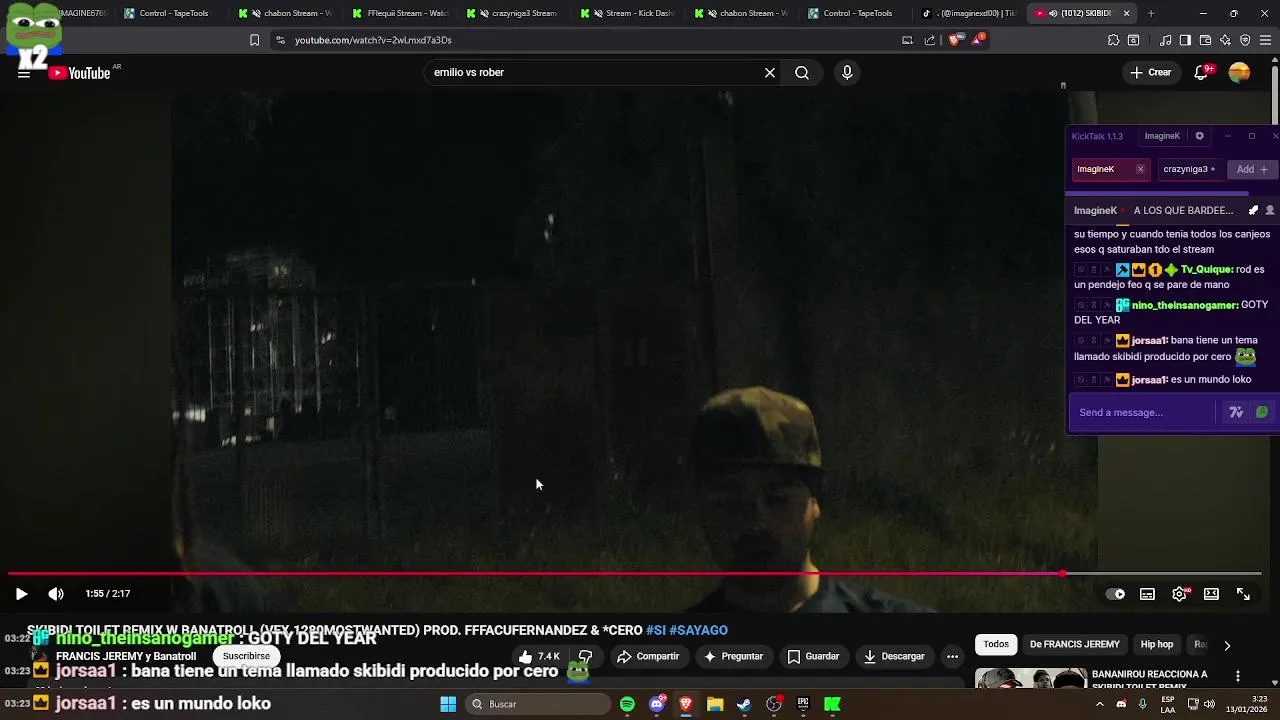
Task: Open KickTalk settings gear
Action: pos(1199,136)
